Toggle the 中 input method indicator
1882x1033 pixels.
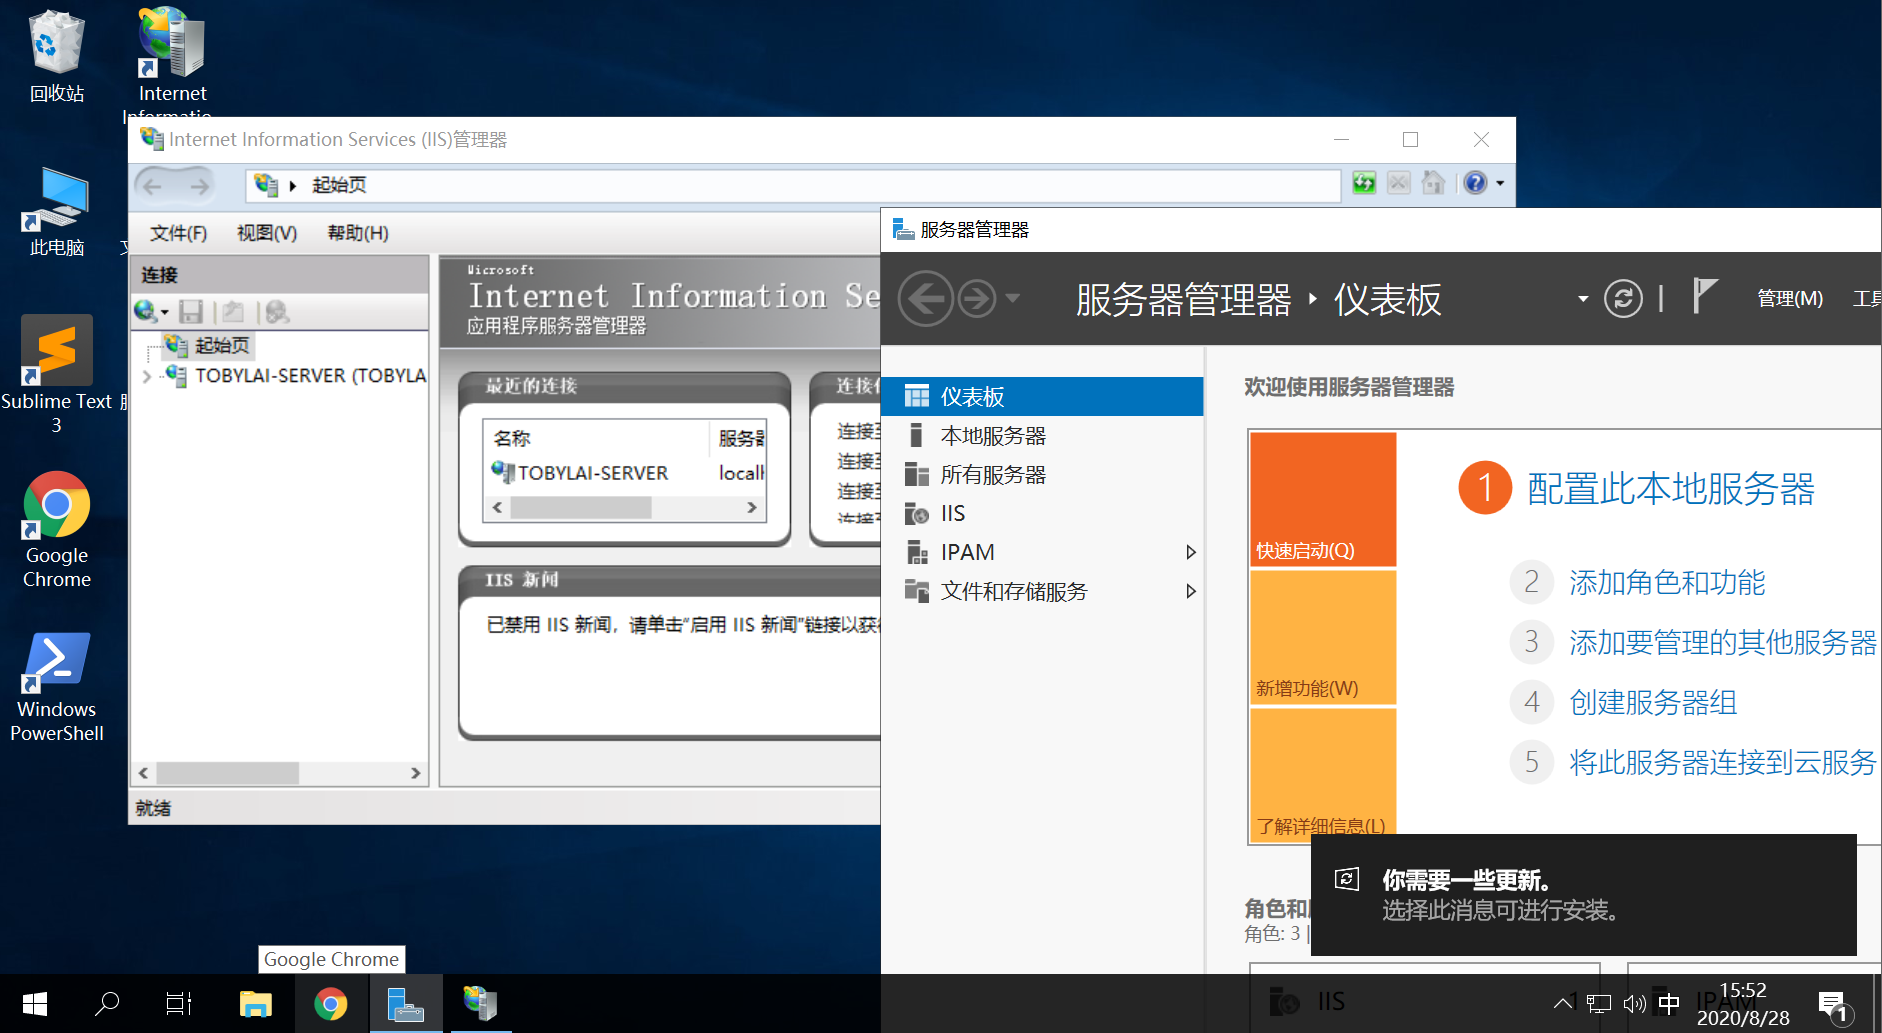[1669, 1003]
